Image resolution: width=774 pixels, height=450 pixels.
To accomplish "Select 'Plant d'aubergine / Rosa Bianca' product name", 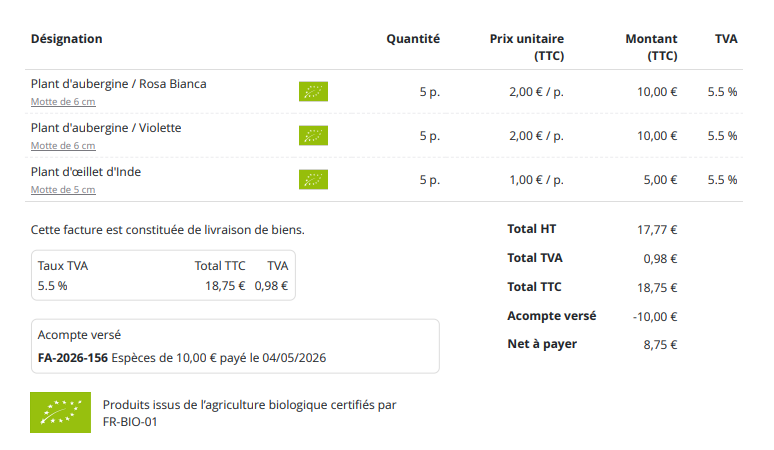I will point(118,84).
